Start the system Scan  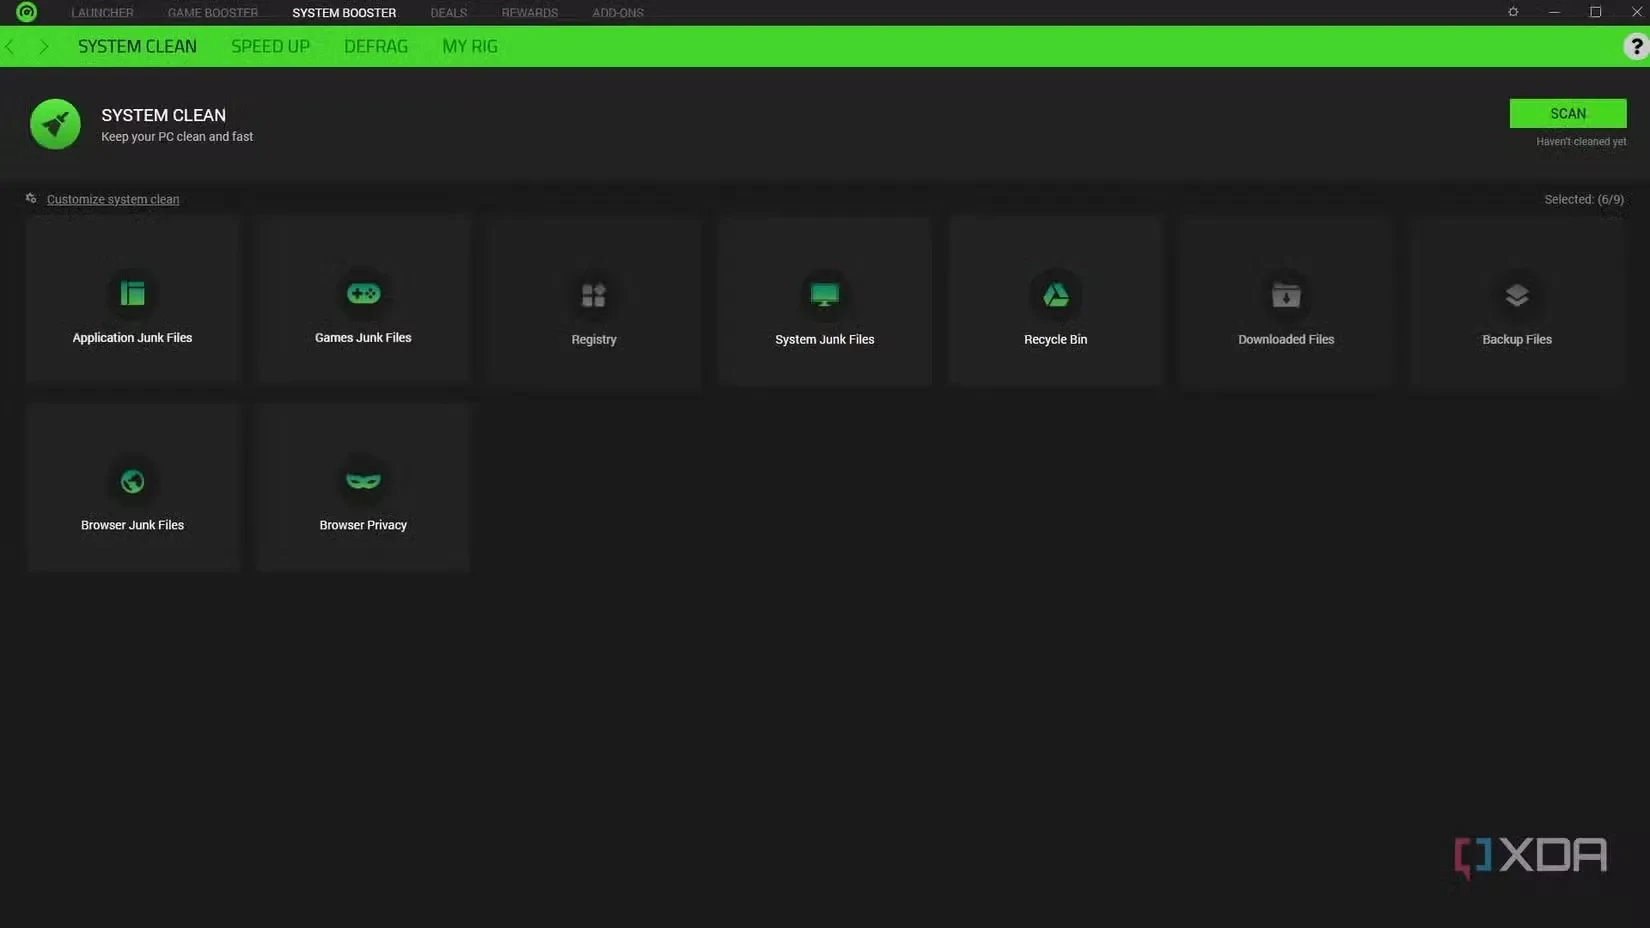(1567, 113)
